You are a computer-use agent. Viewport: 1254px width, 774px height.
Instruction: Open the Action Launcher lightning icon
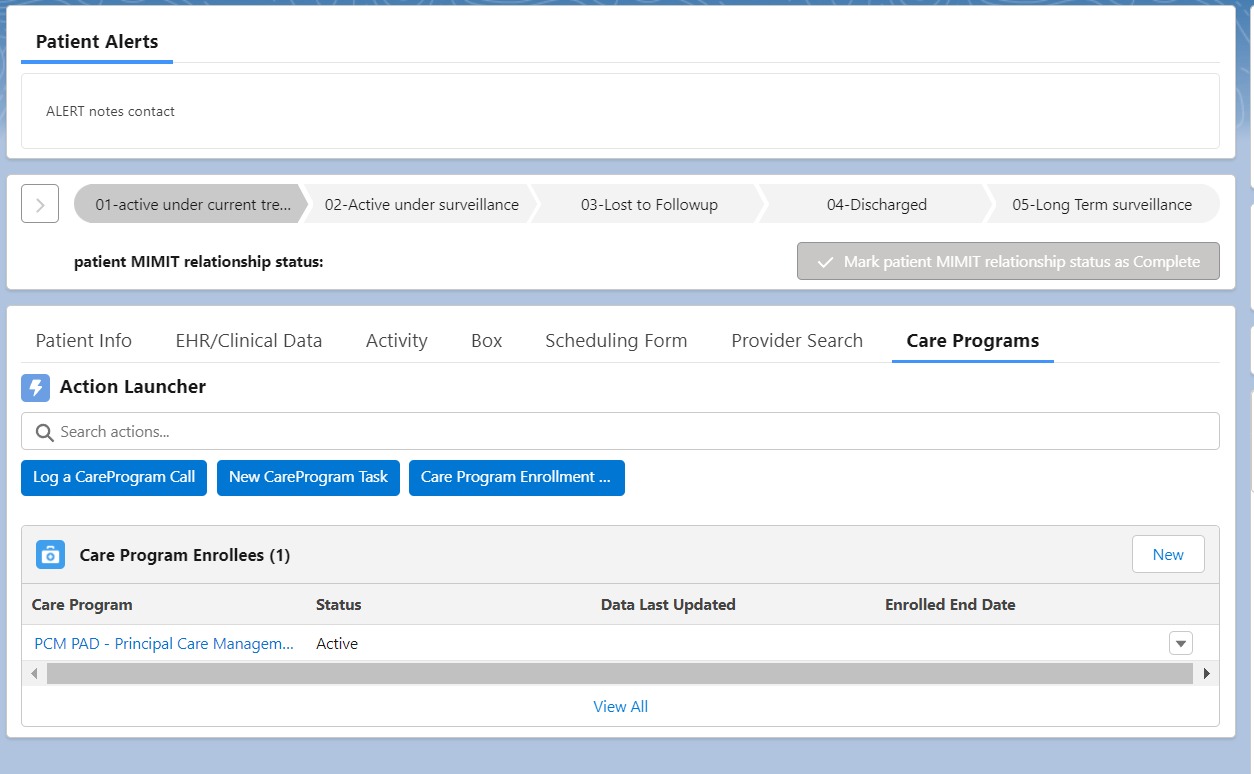[35, 386]
